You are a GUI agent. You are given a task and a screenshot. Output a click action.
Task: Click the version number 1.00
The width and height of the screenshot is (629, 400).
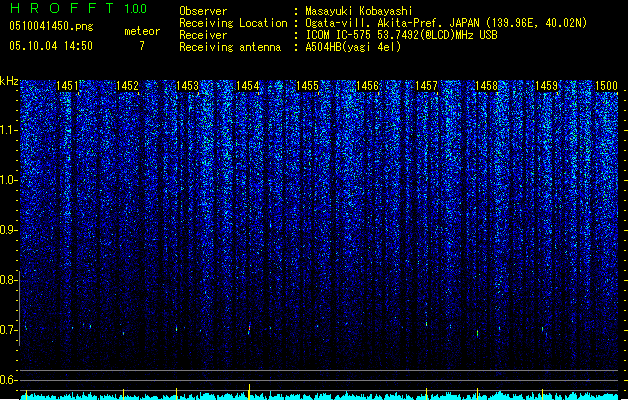pos(135,9)
